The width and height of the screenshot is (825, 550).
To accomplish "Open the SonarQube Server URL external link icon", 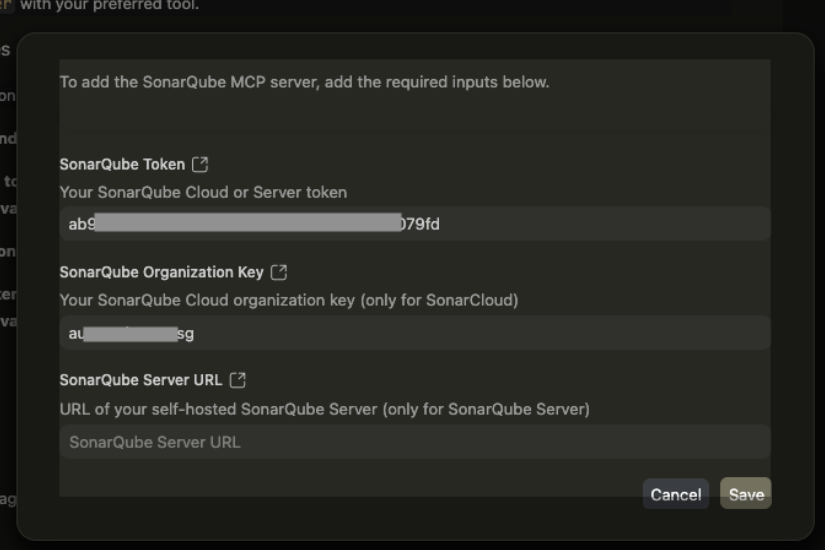I will tap(238, 380).
